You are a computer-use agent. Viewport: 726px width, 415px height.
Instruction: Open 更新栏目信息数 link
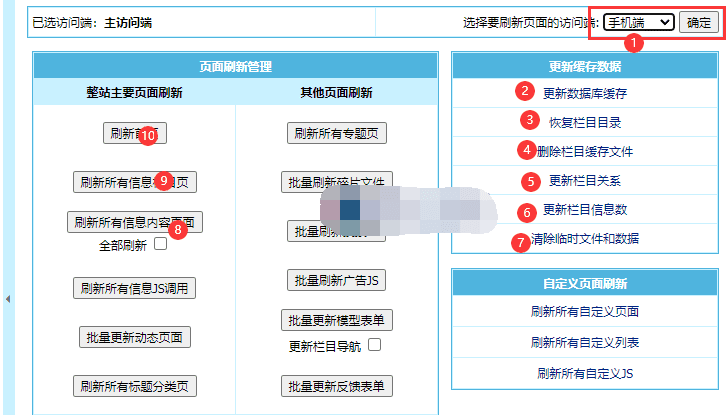click(585, 210)
